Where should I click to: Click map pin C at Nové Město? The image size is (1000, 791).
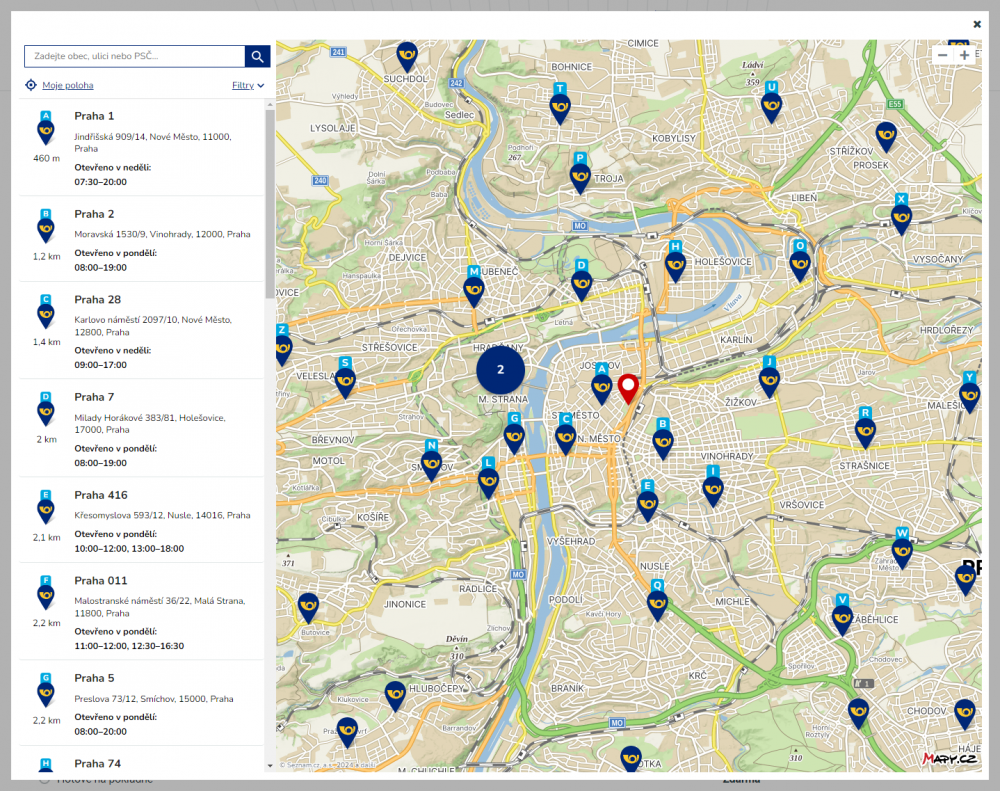click(x=566, y=434)
